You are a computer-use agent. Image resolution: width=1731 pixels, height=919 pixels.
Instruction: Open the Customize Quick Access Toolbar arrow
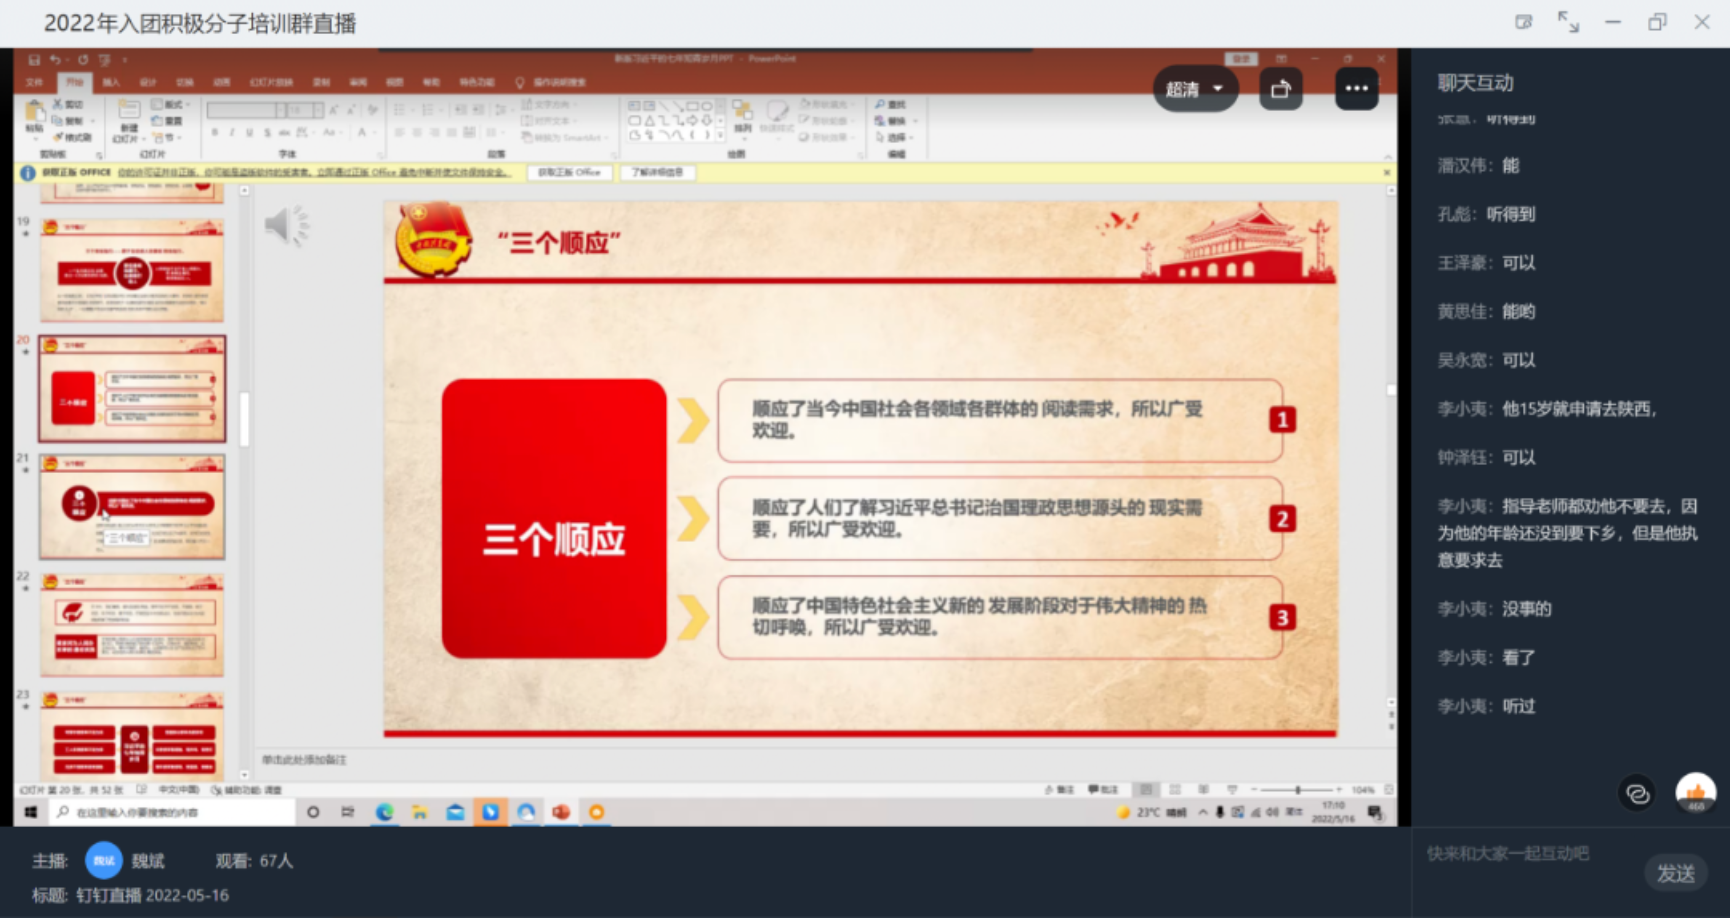click(124, 60)
